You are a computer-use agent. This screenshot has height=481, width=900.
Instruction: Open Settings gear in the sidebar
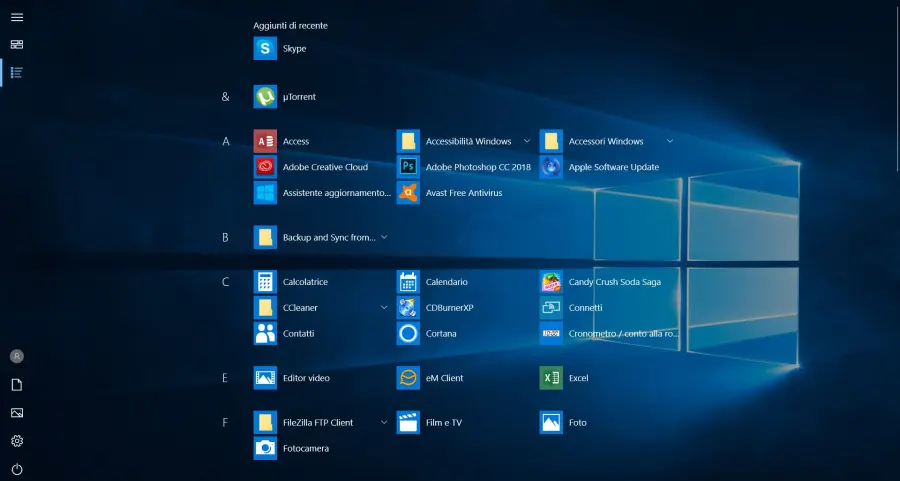point(17,441)
